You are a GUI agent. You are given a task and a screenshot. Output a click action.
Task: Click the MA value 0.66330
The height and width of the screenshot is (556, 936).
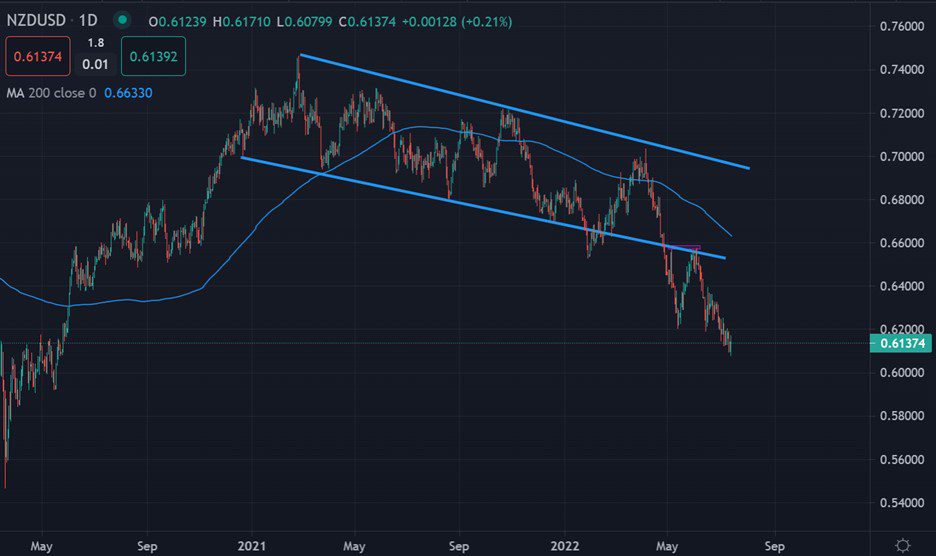pyautogui.click(x=128, y=93)
